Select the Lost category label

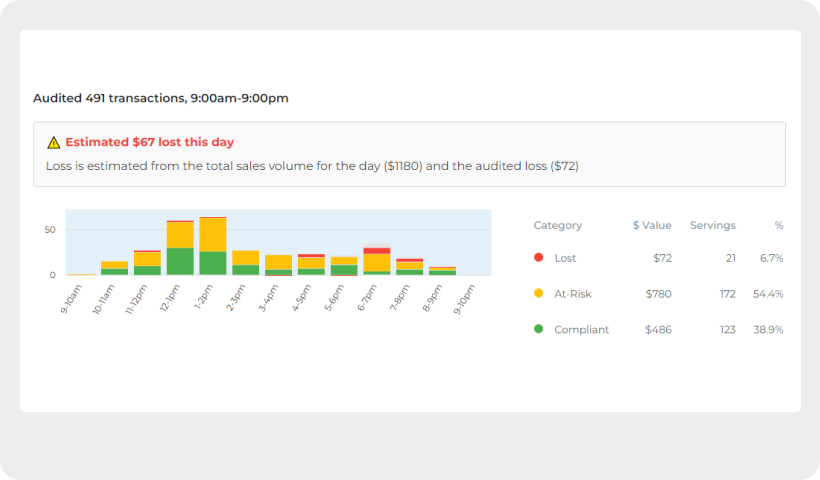(x=565, y=258)
